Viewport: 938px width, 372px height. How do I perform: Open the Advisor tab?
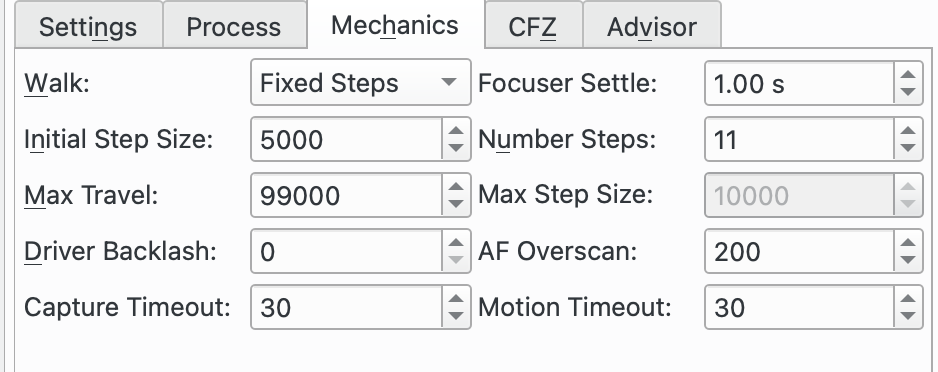pyautogui.click(x=652, y=26)
